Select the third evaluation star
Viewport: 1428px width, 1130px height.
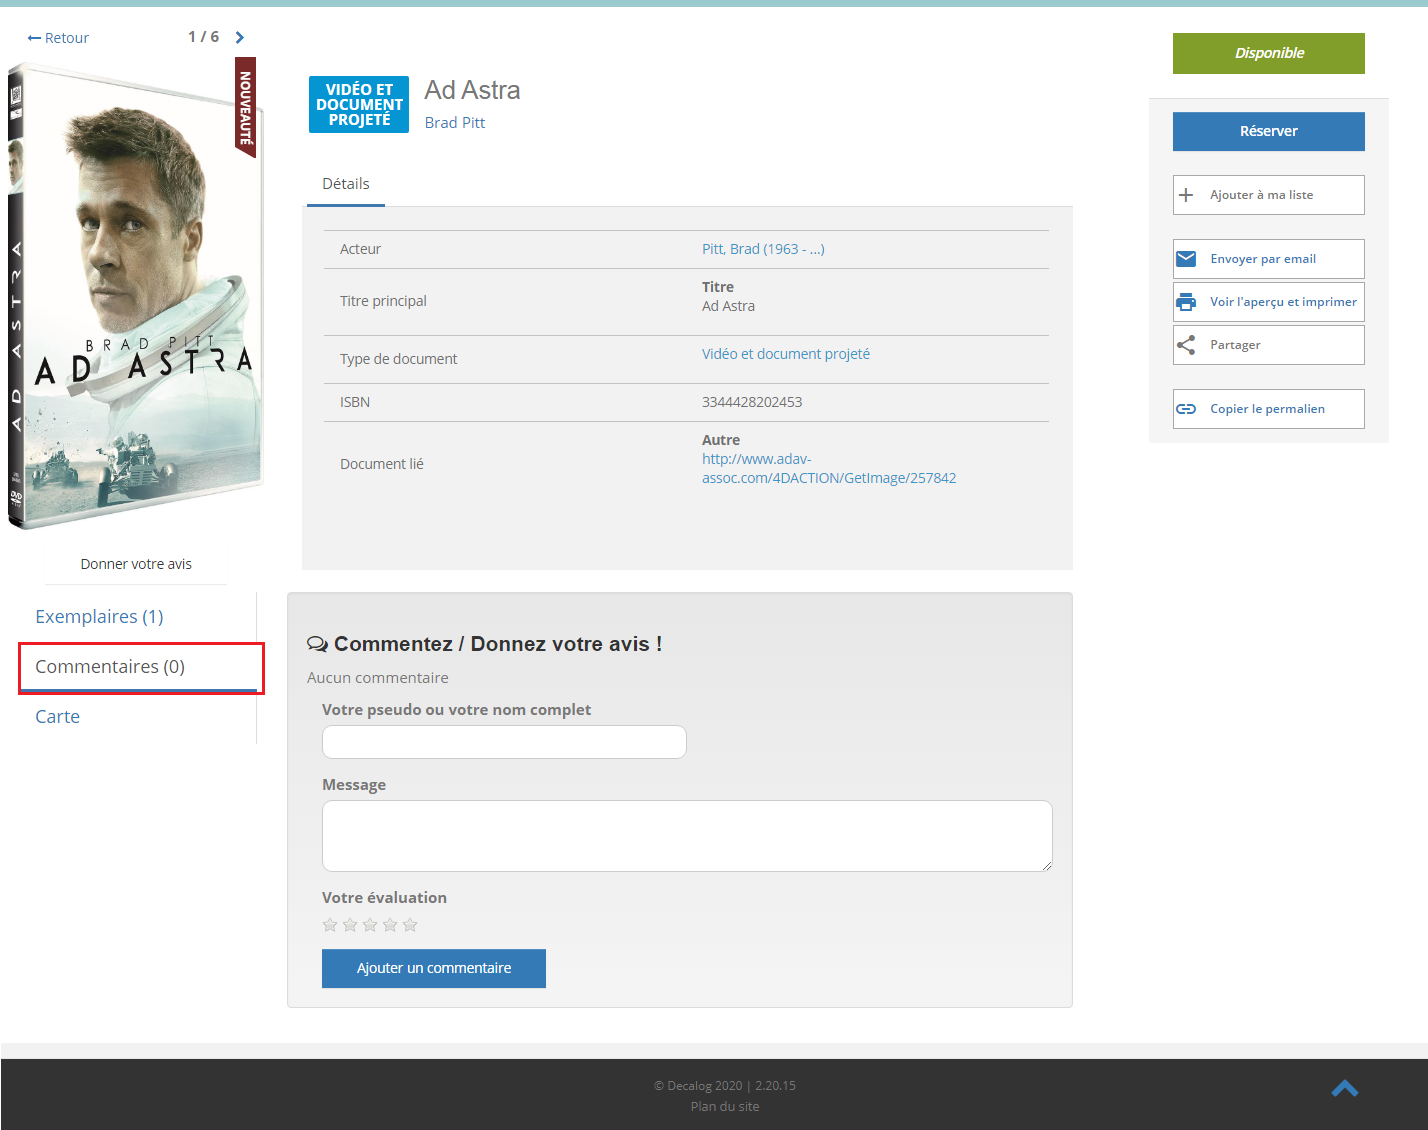(370, 925)
